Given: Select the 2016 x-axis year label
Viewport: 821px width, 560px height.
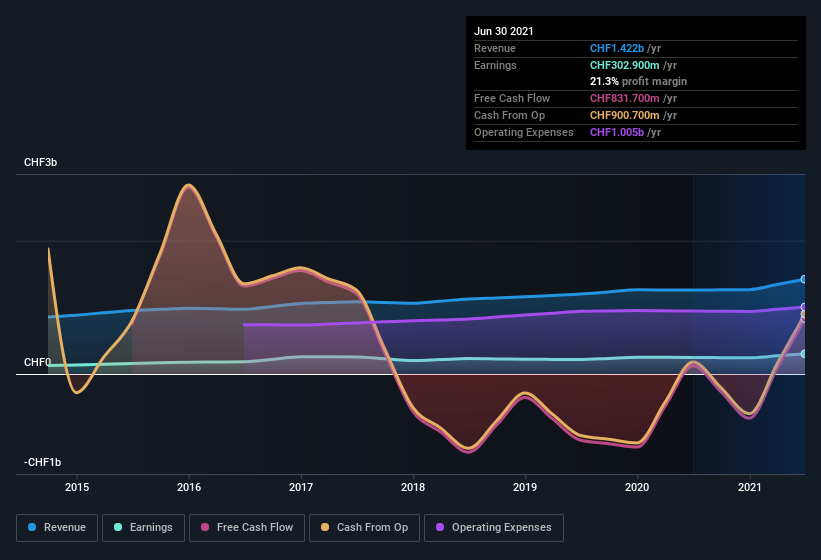Looking at the screenshot, I should click(x=189, y=487).
